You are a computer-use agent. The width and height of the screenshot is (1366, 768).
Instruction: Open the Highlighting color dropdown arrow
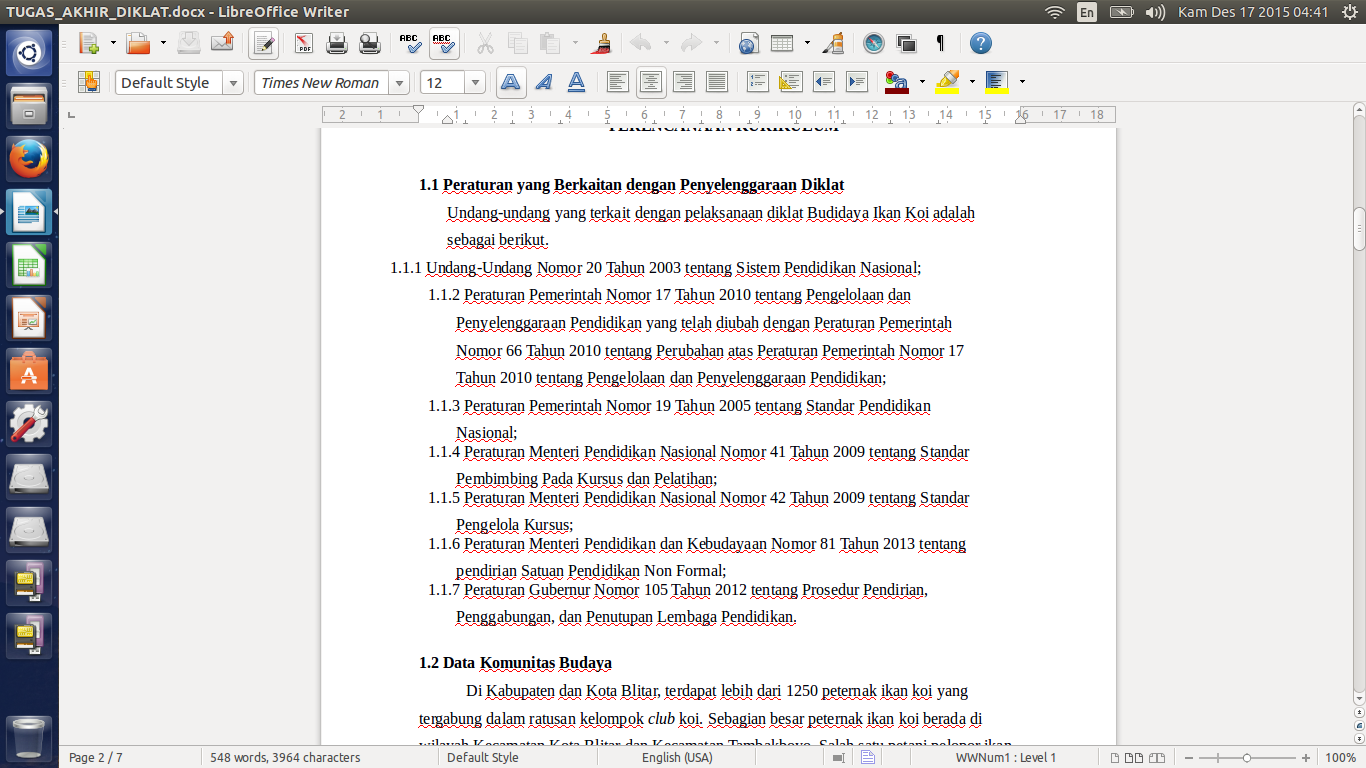pyautogui.click(x=972, y=82)
